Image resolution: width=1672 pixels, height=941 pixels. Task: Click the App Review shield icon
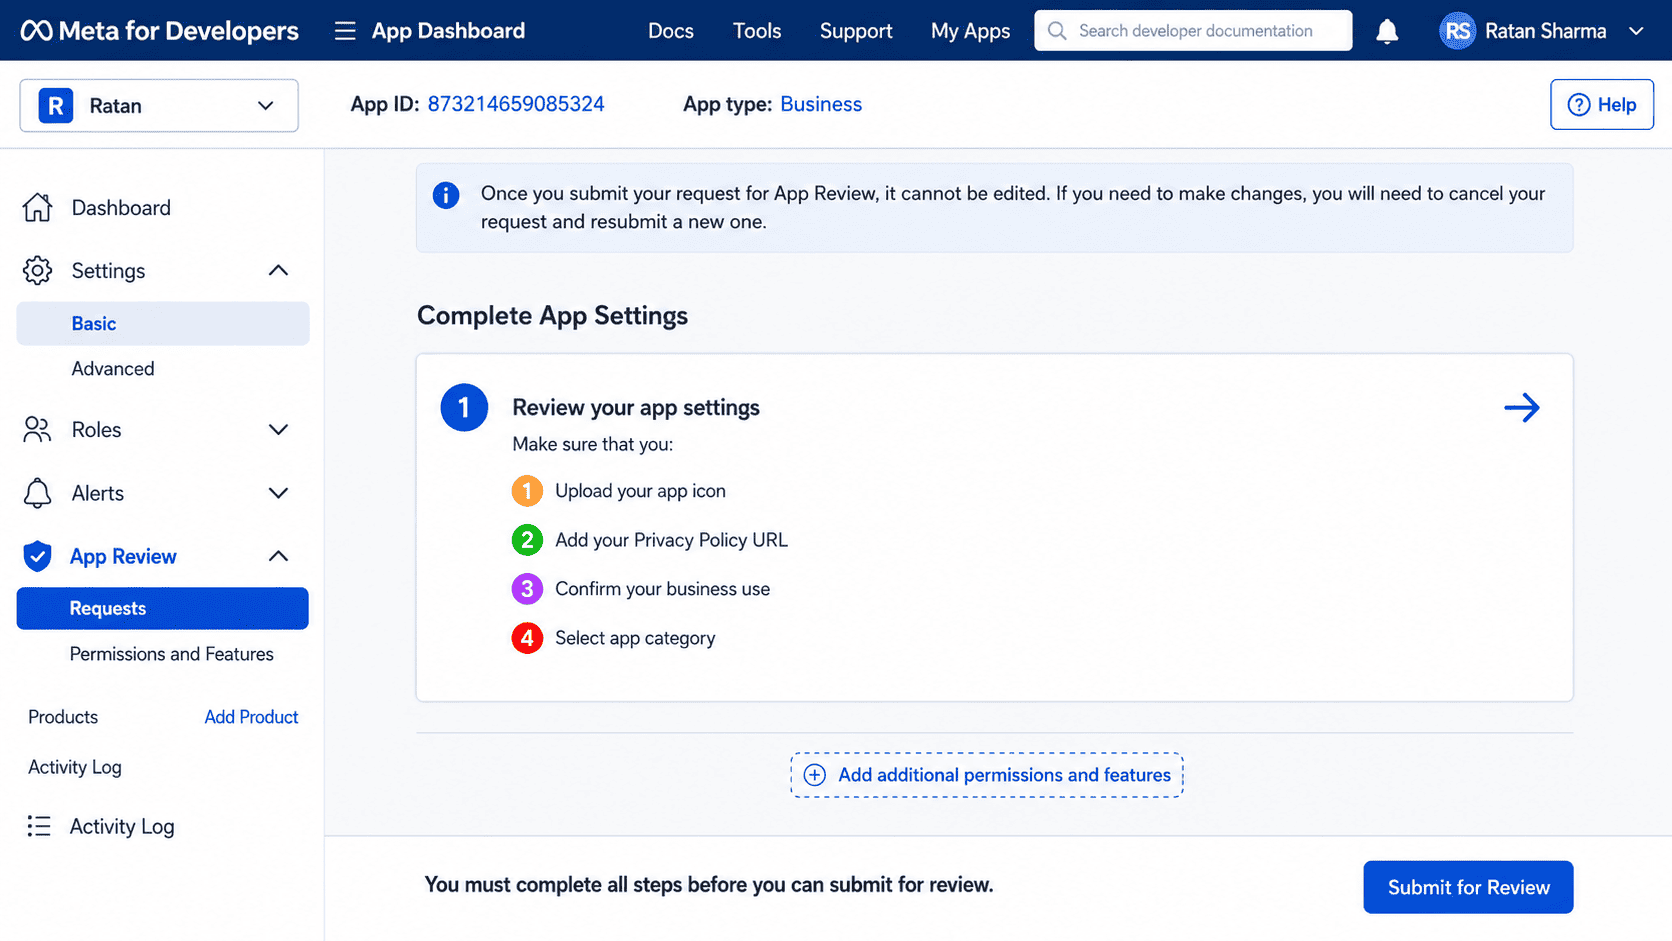[x=37, y=556]
